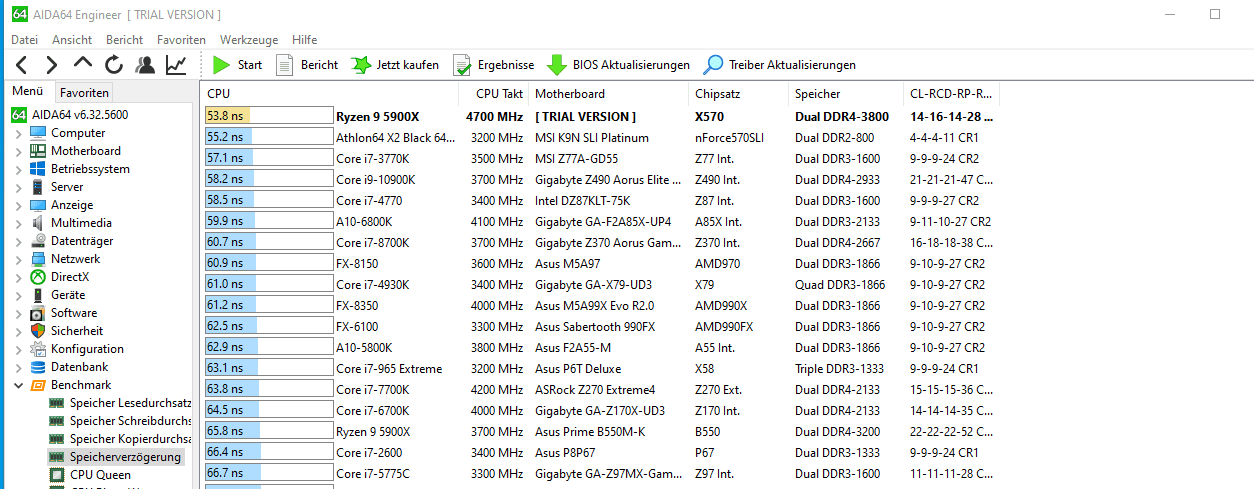
Task: Switch to the Favoriten tab
Action: pos(84,93)
